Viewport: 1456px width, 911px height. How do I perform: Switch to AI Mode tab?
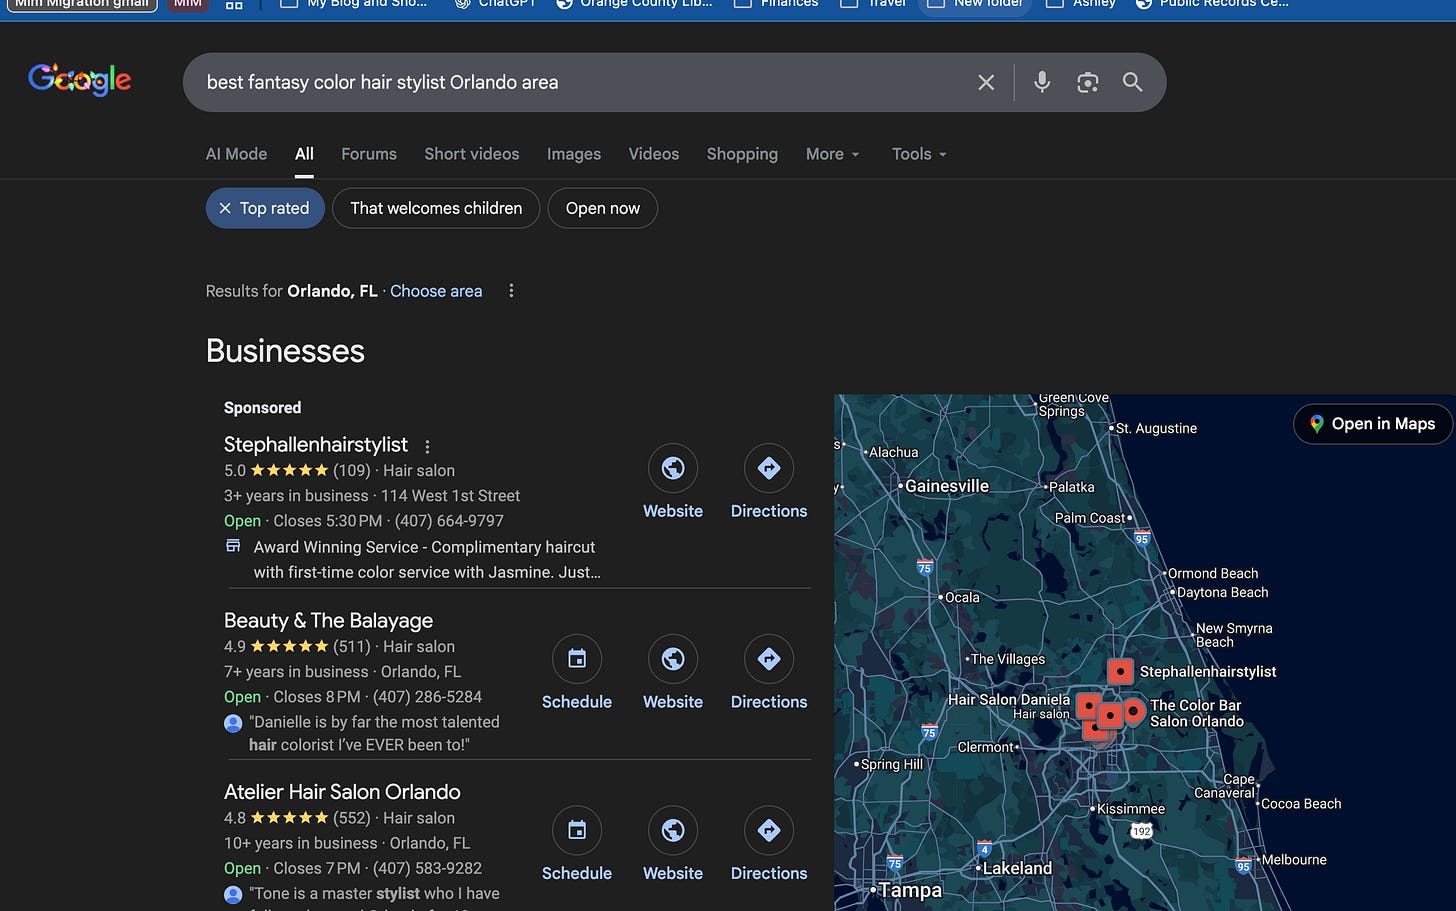(236, 154)
